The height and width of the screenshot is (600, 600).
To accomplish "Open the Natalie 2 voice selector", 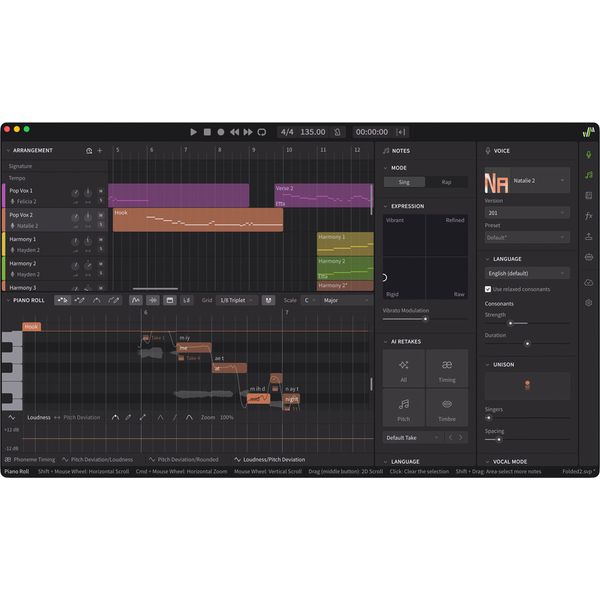I will tap(527, 181).
